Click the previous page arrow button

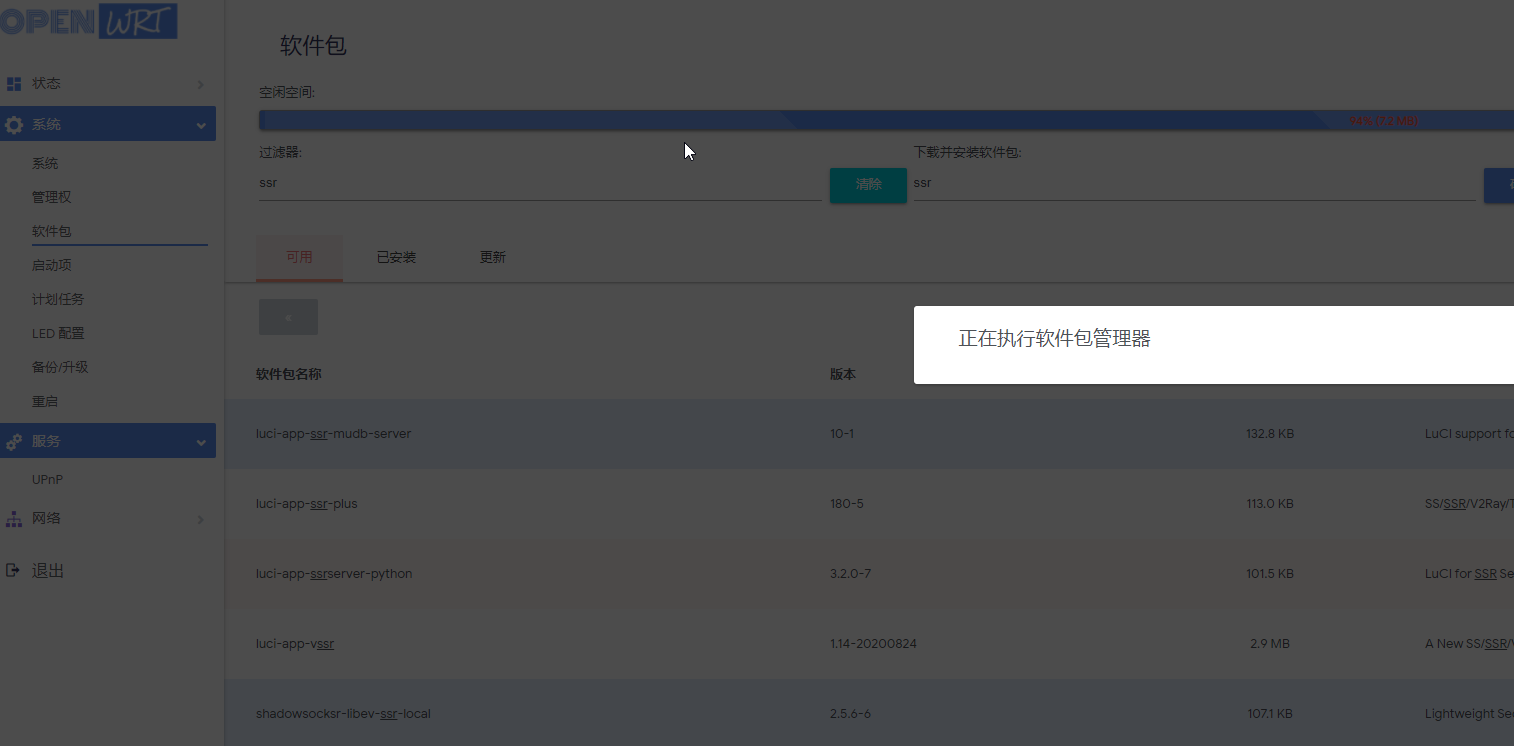click(x=288, y=317)
